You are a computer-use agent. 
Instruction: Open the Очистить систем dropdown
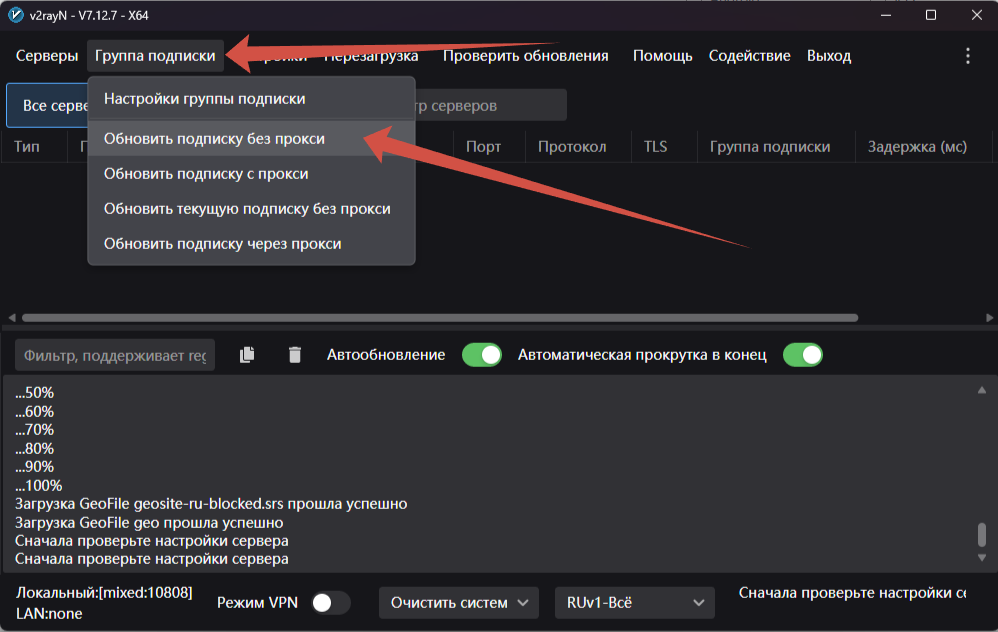[459, 602]
